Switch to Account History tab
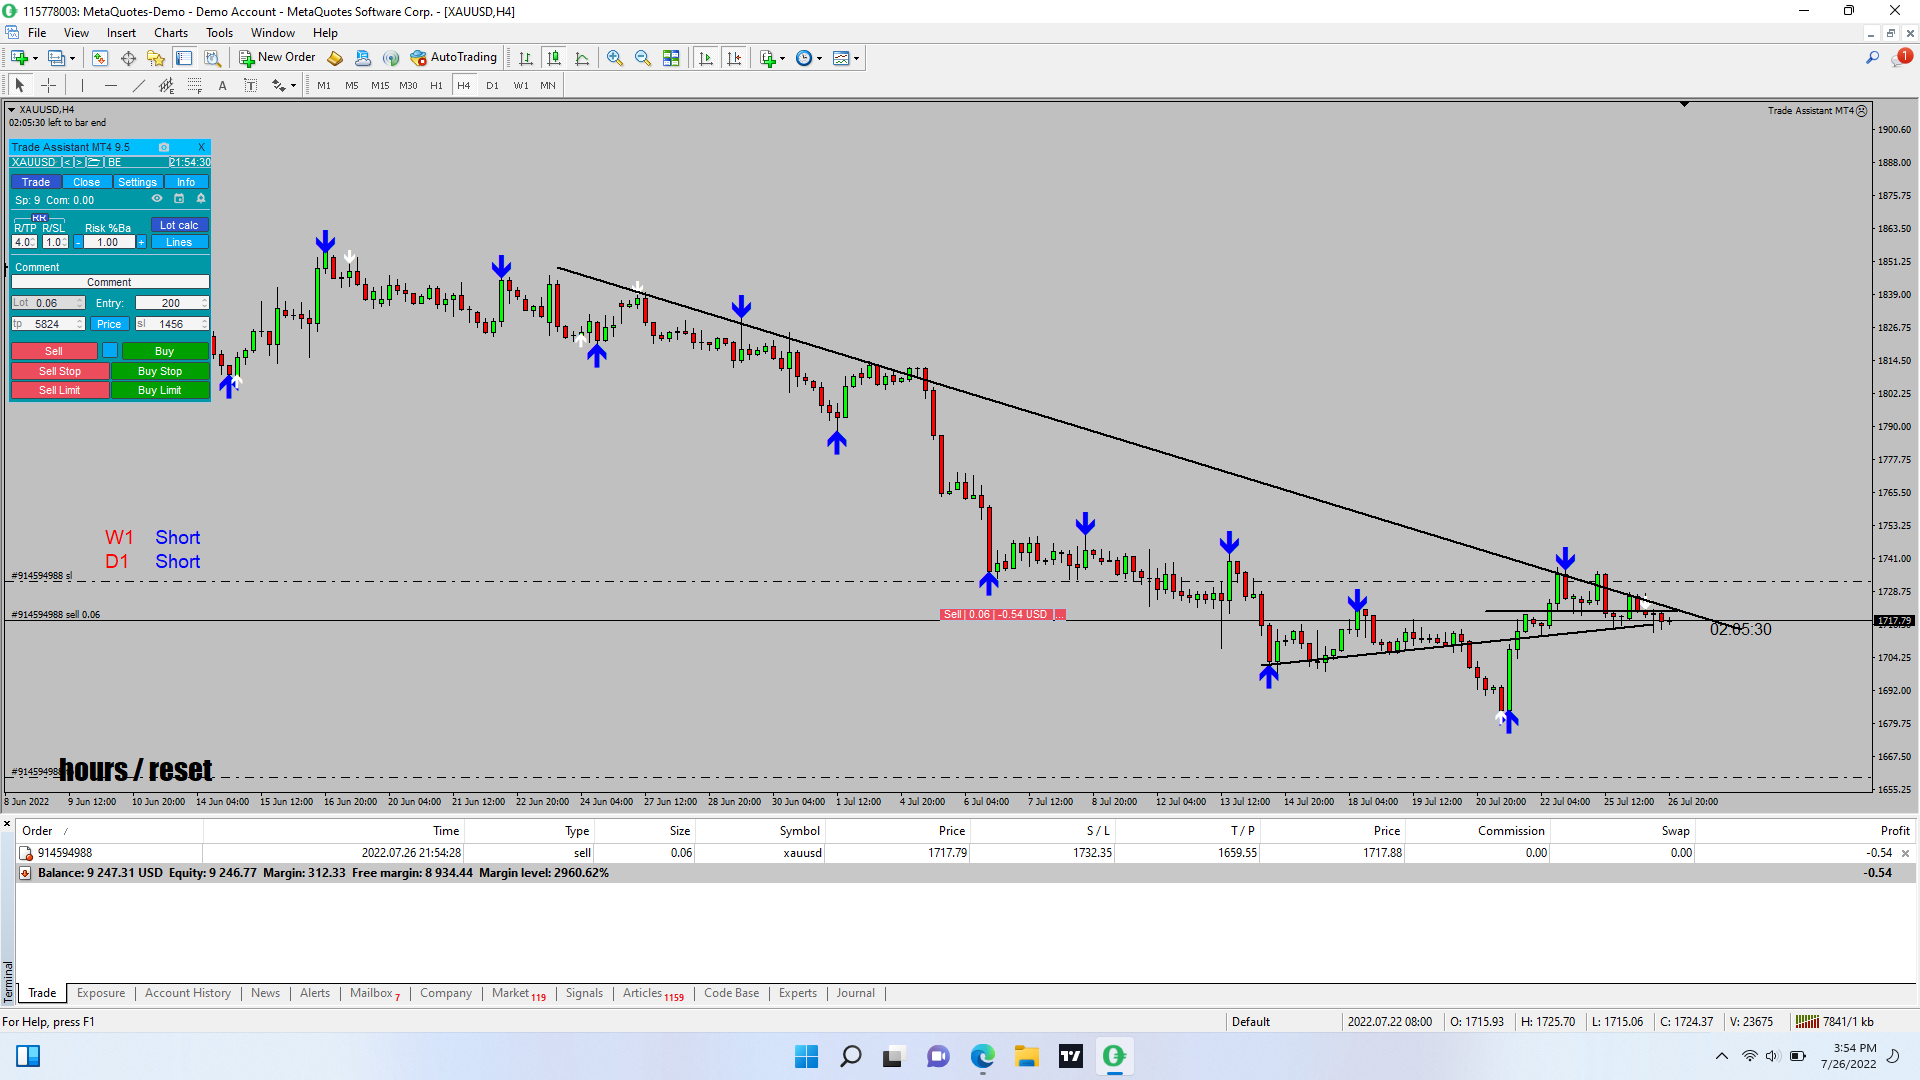The width and height of the screenshot is (1920, 1080). point(187,993)
